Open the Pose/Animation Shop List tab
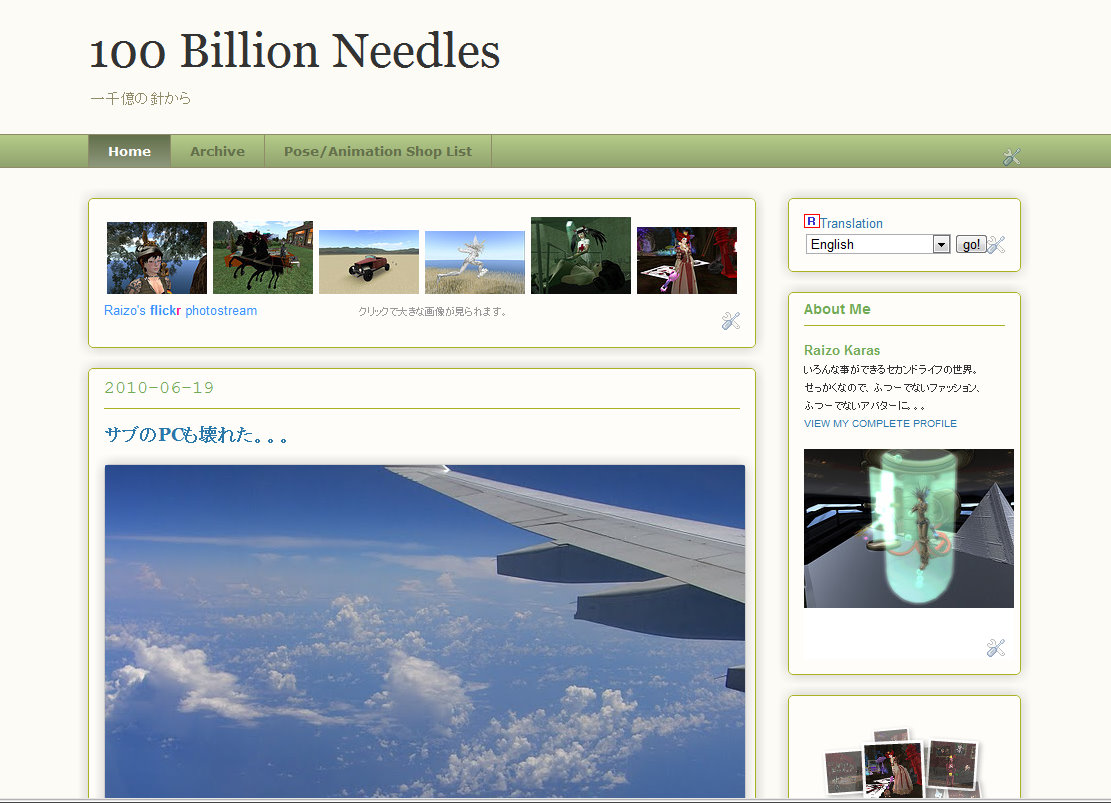This screenshot has height=803, width=1111. point(378,151)
